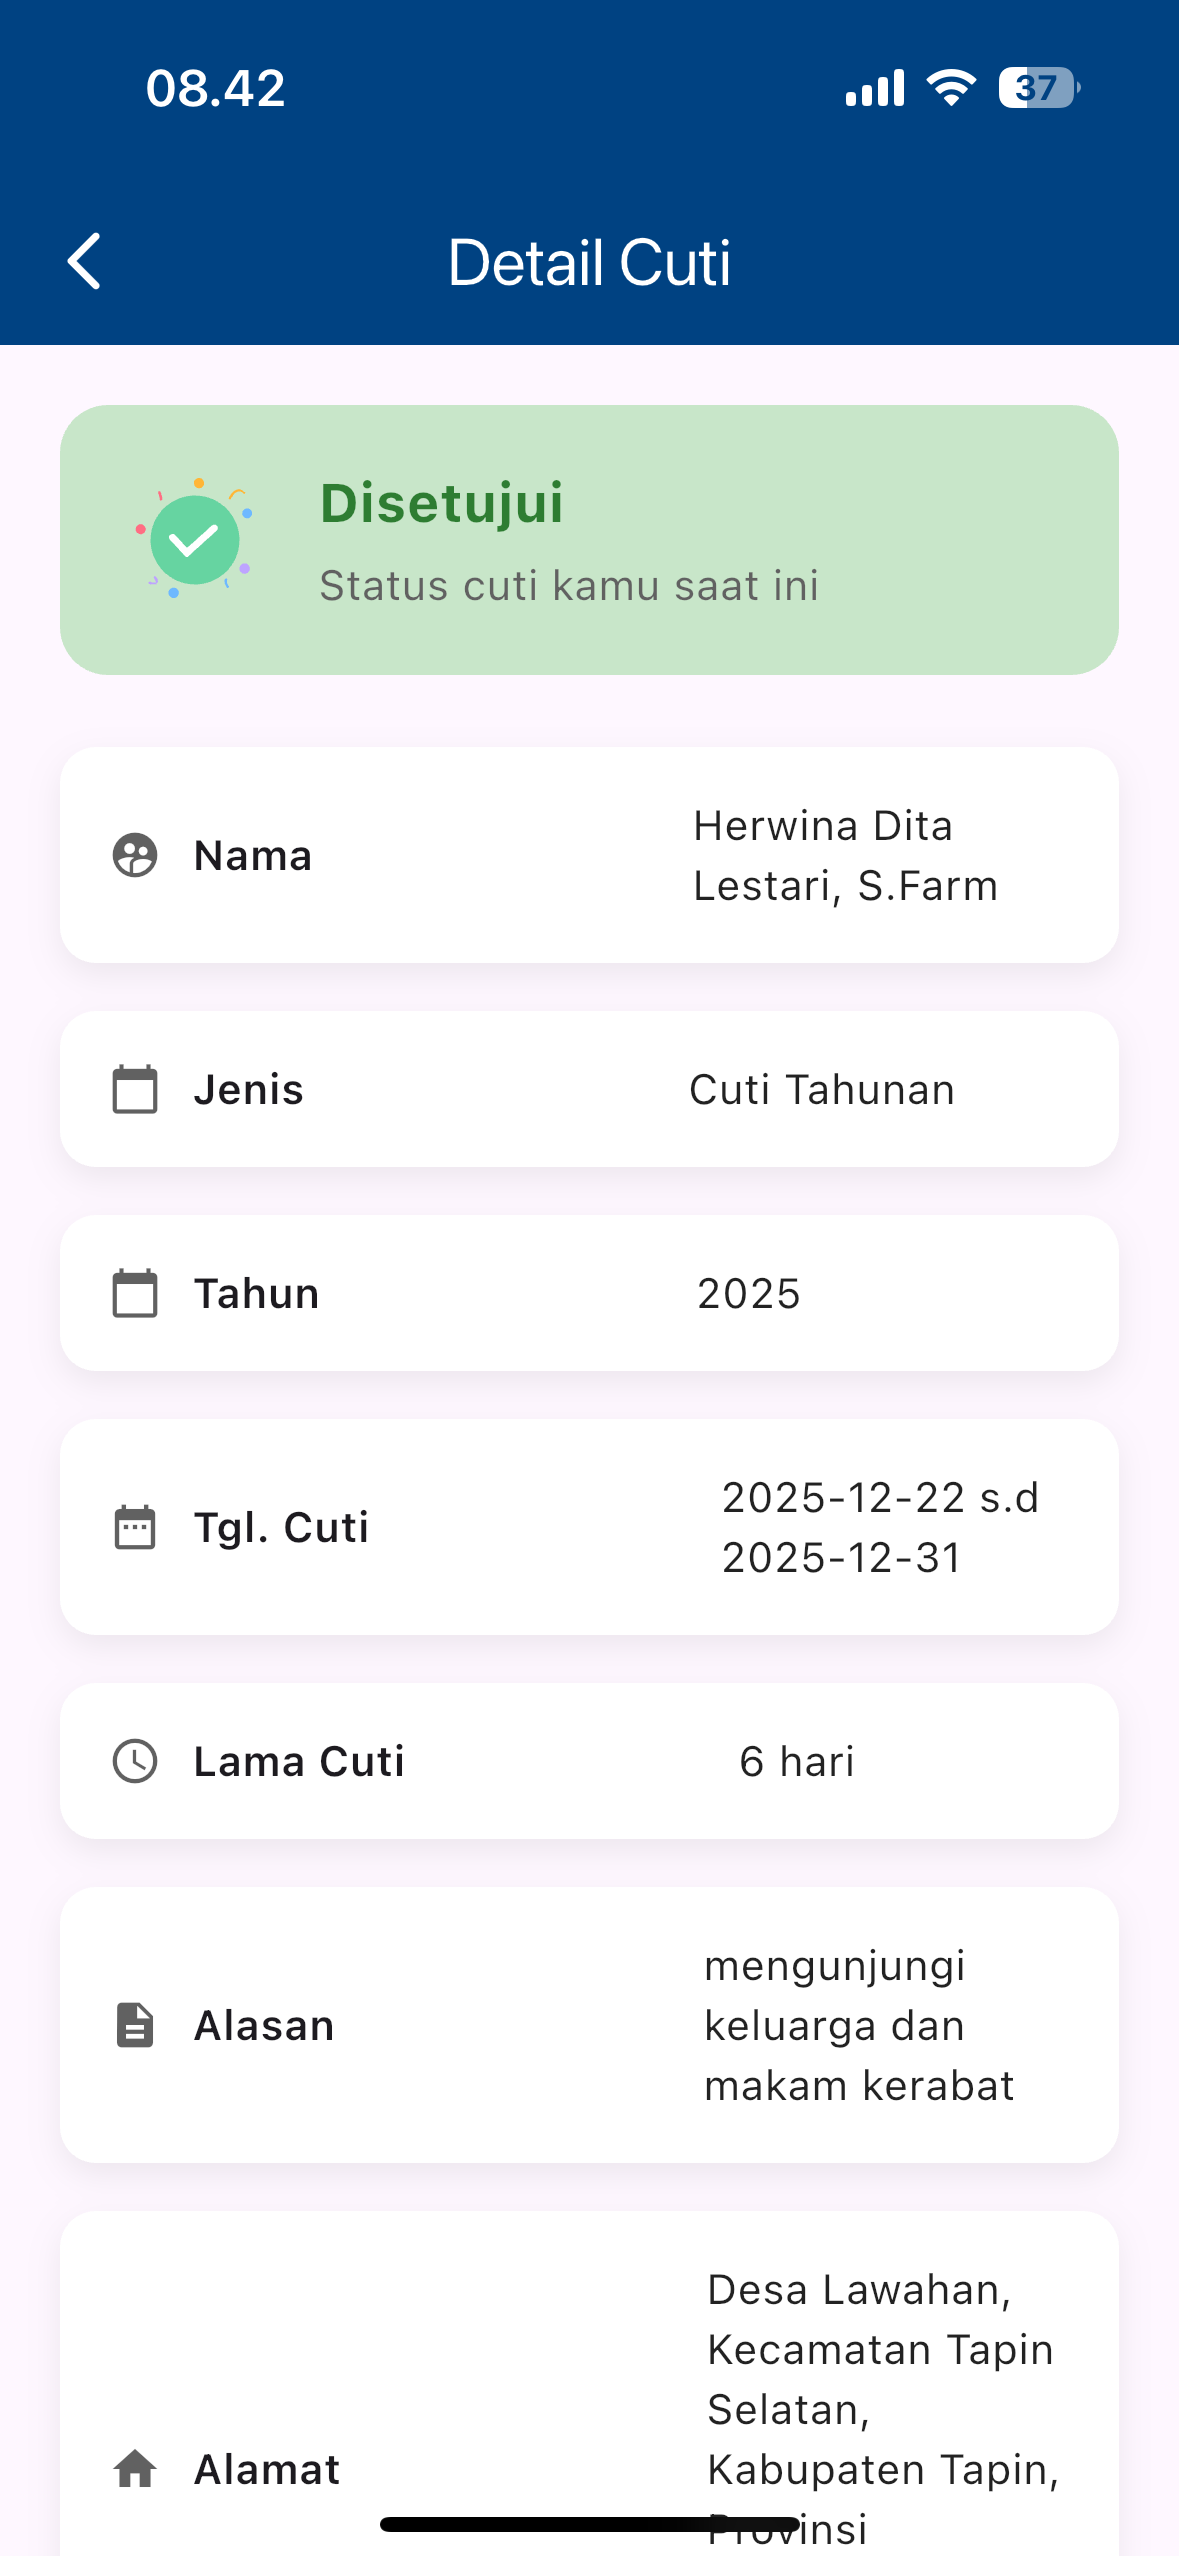Click the home icon beside Alamat
Screen dimensions: 1179x2556
135,2469
